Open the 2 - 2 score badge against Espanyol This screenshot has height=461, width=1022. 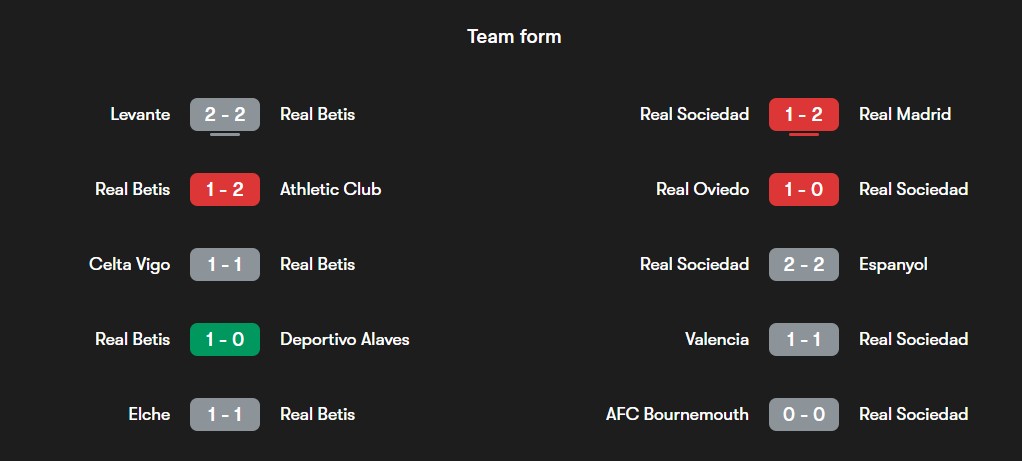(804, 264)
